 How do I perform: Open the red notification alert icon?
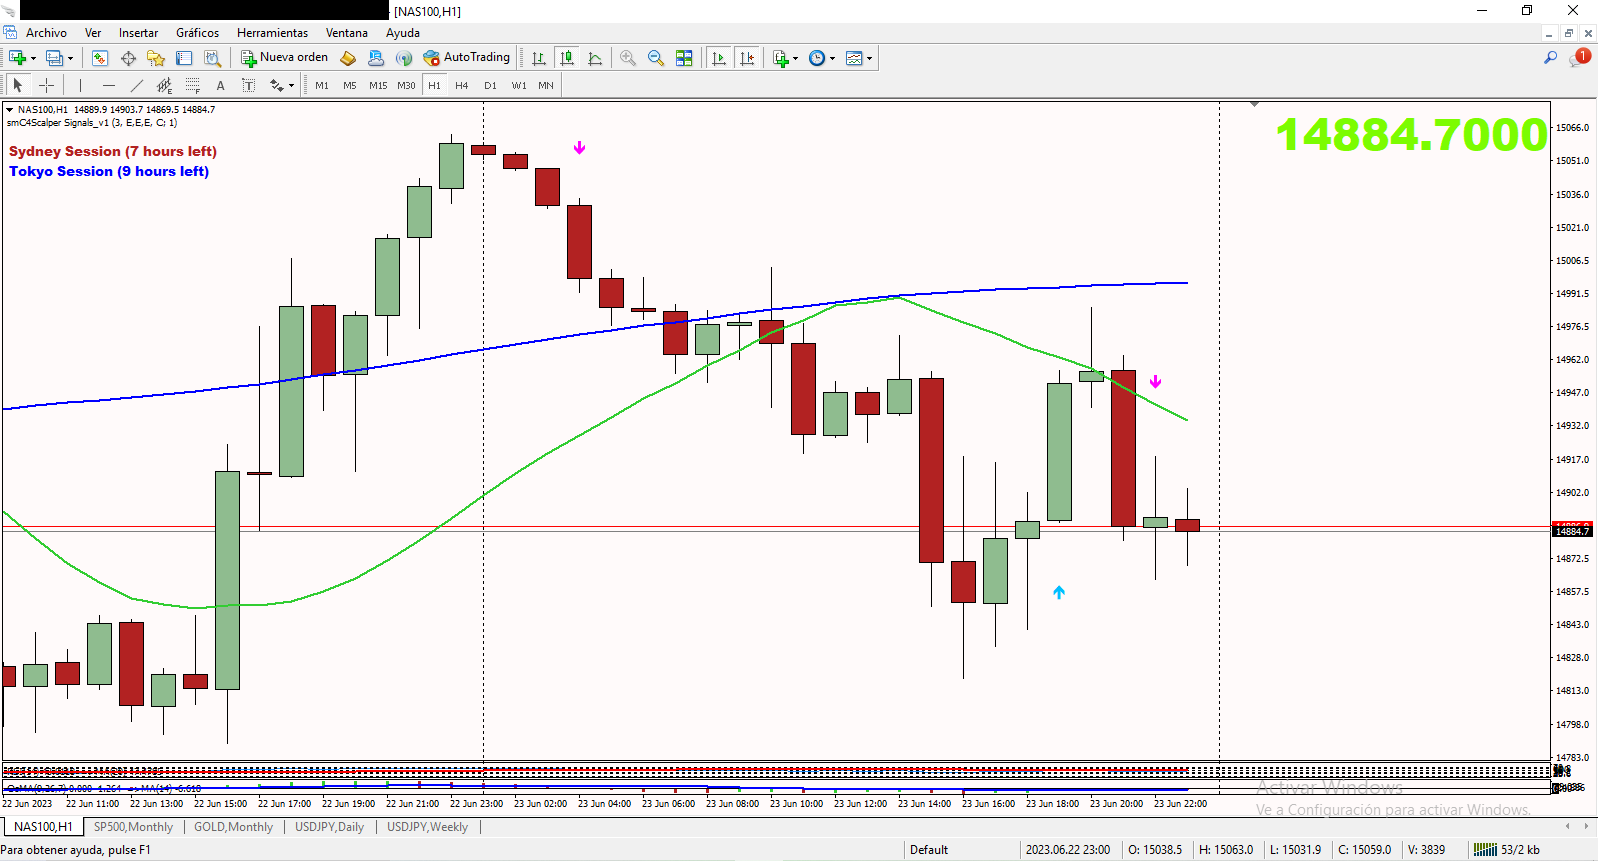[x=1580, y=58]
